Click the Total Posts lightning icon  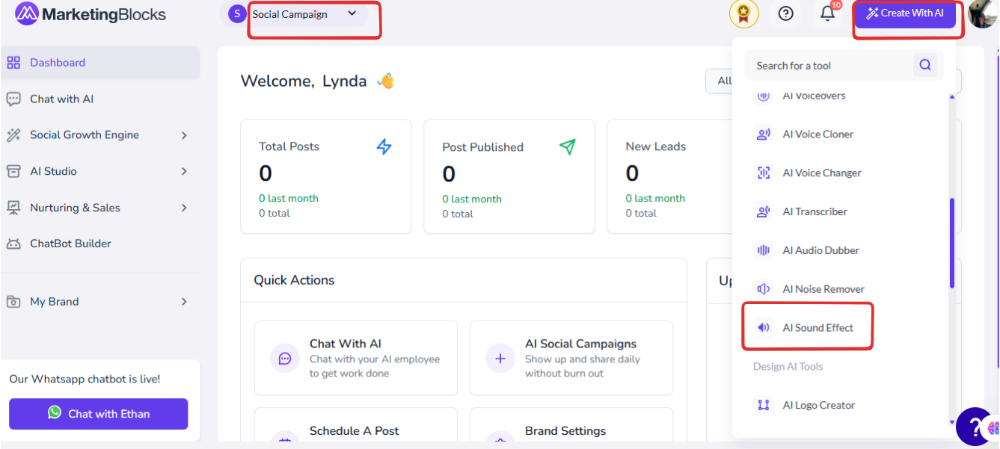[384, 147]
